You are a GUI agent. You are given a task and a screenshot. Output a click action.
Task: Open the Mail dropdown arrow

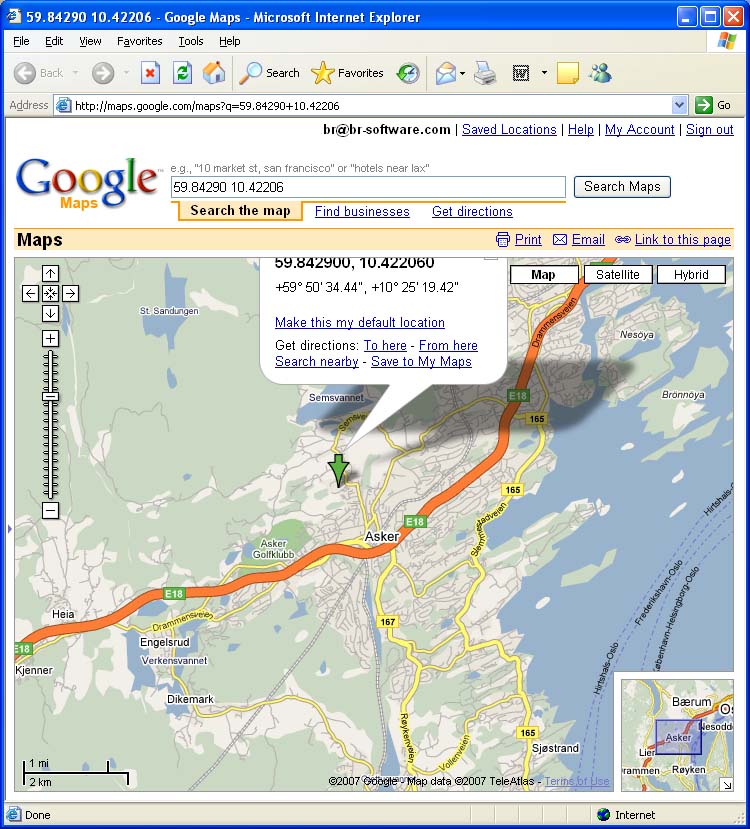pyautogui.click(x=462, y=73)
